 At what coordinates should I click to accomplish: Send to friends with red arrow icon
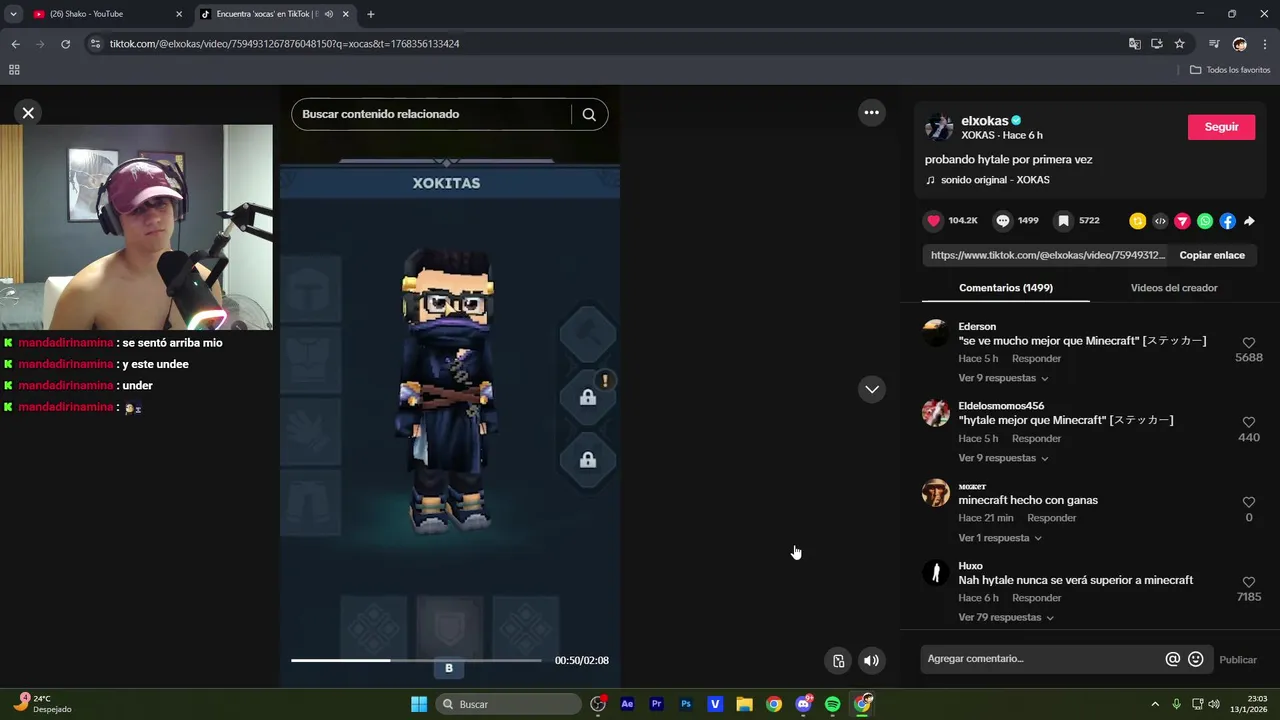coord(1182,221)
